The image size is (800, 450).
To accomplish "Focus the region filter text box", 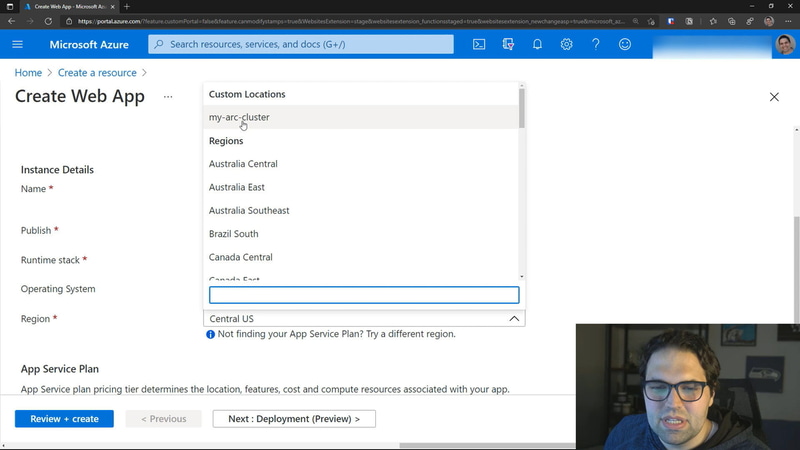I will tap(364, 295).
